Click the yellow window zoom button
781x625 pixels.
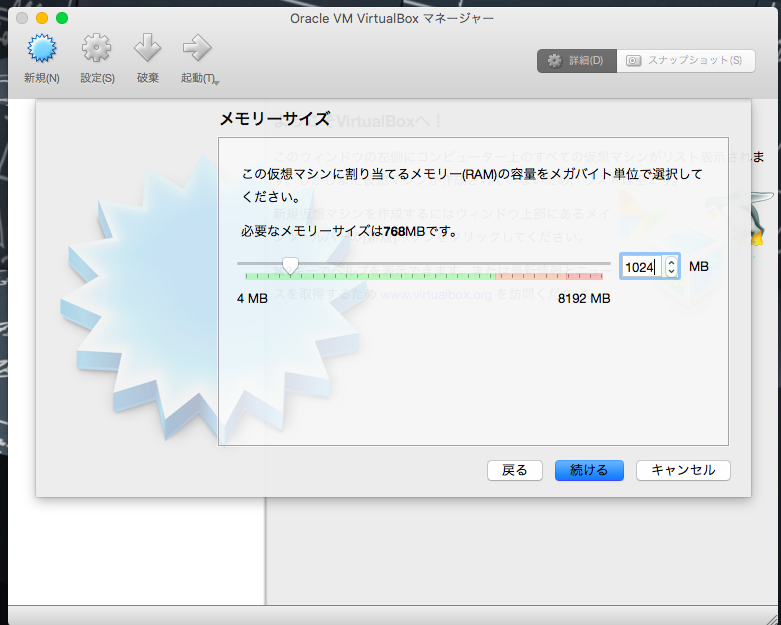click(42, 18)
